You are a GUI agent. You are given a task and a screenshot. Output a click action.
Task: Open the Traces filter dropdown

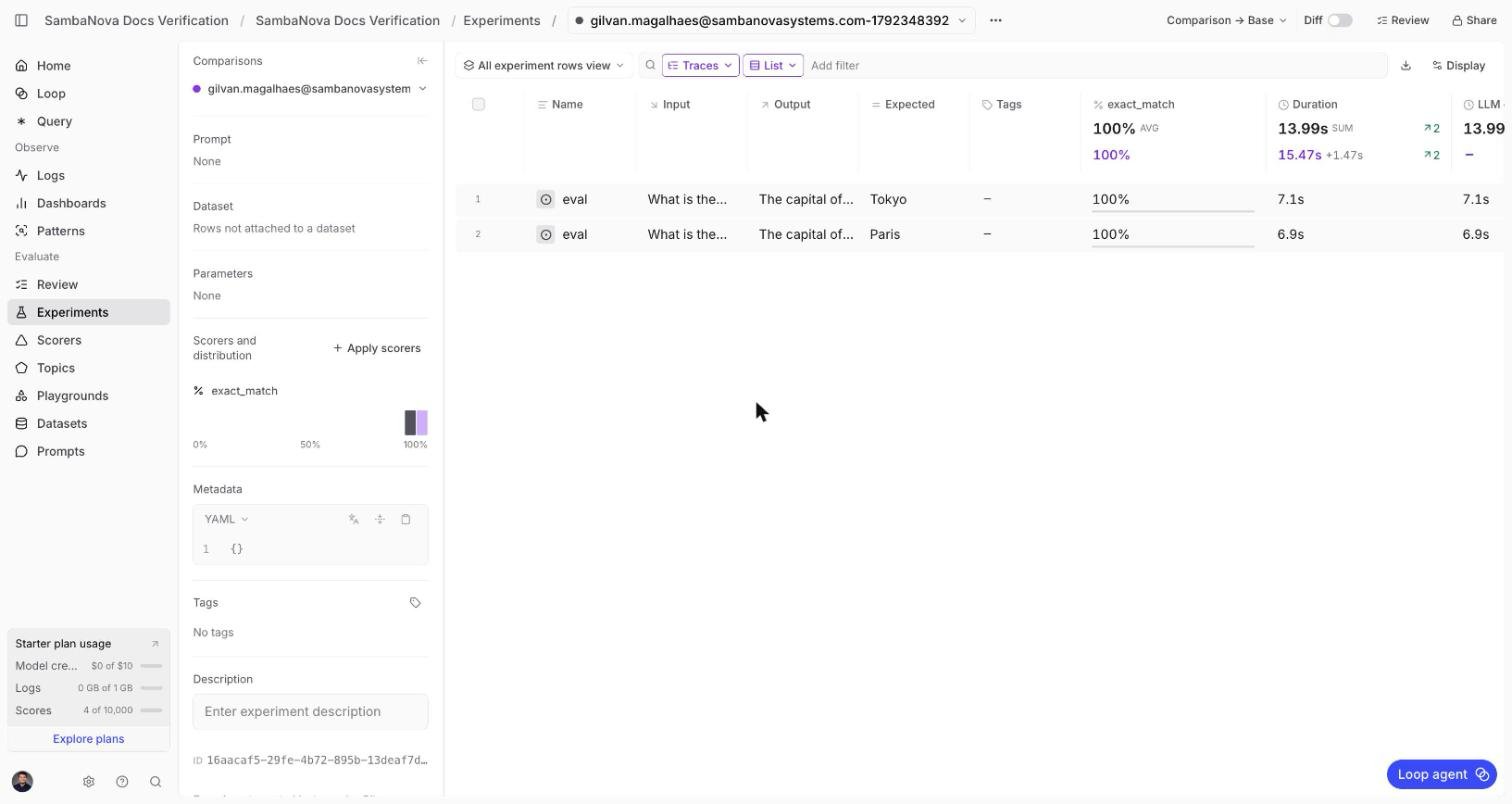point(700,65)
